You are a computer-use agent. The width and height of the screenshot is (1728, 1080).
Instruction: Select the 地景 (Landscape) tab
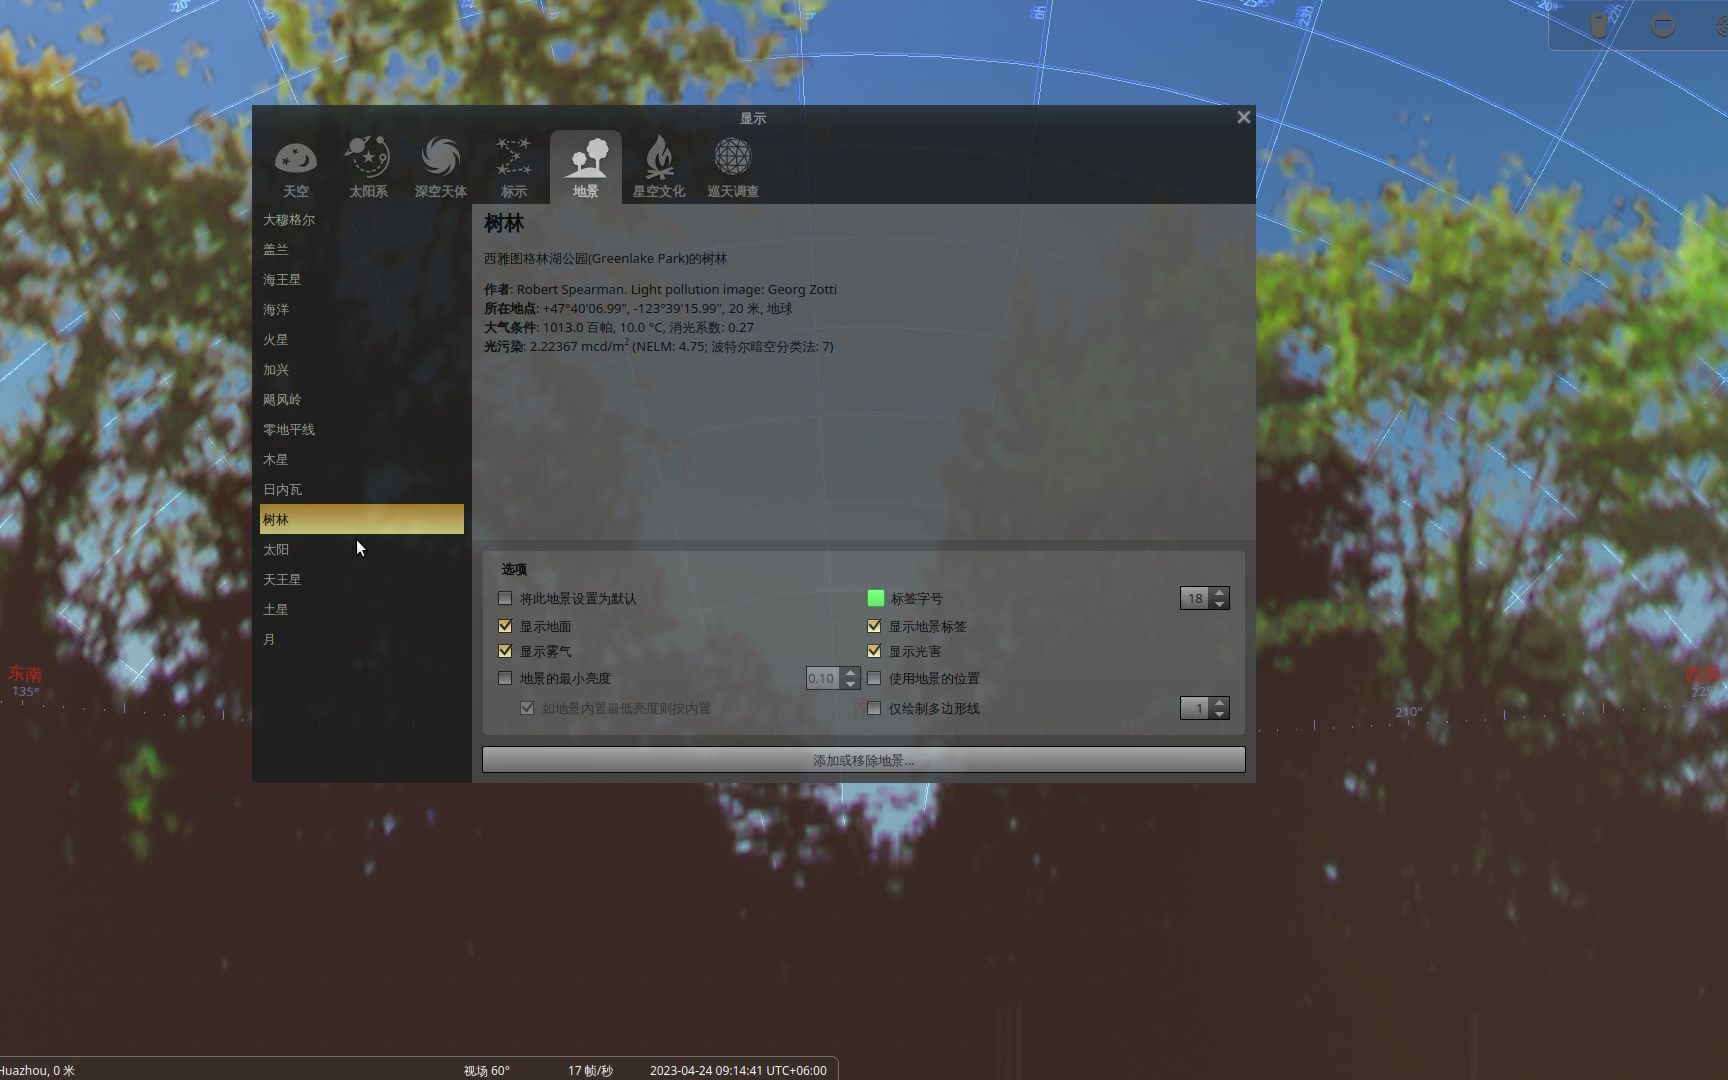coord(586,167)
